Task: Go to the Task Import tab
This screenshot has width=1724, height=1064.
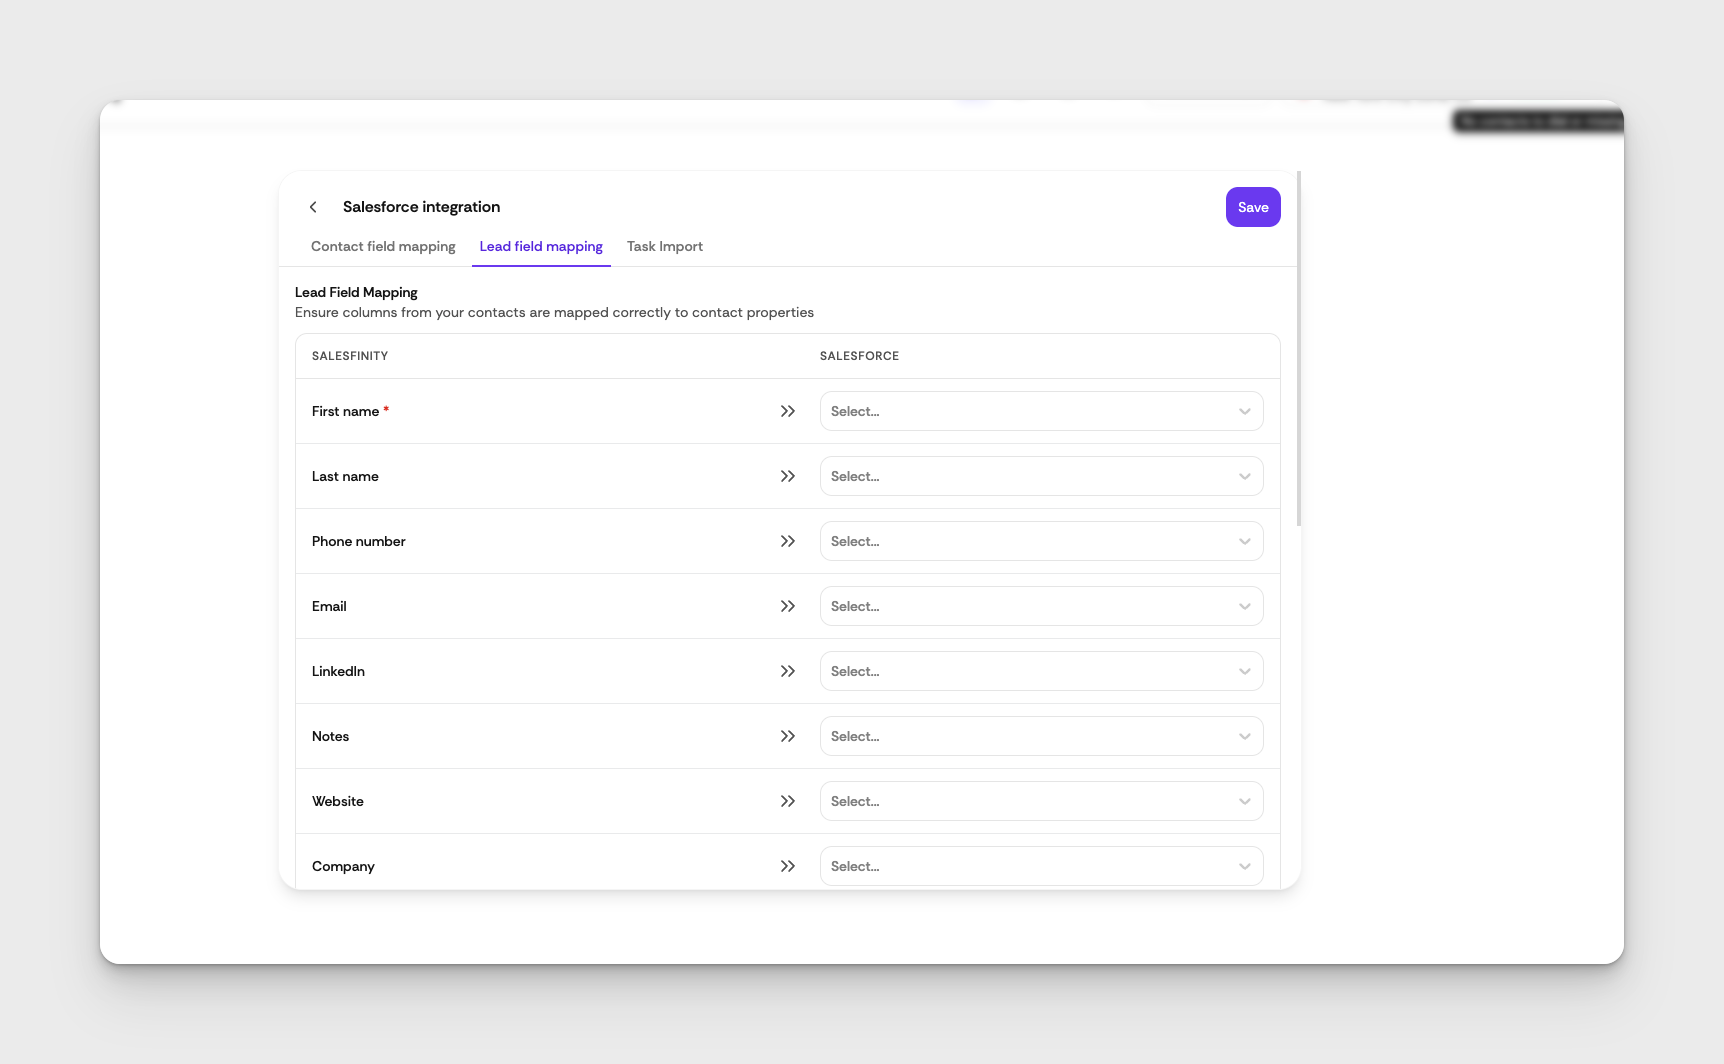Action: click(665, 246)
